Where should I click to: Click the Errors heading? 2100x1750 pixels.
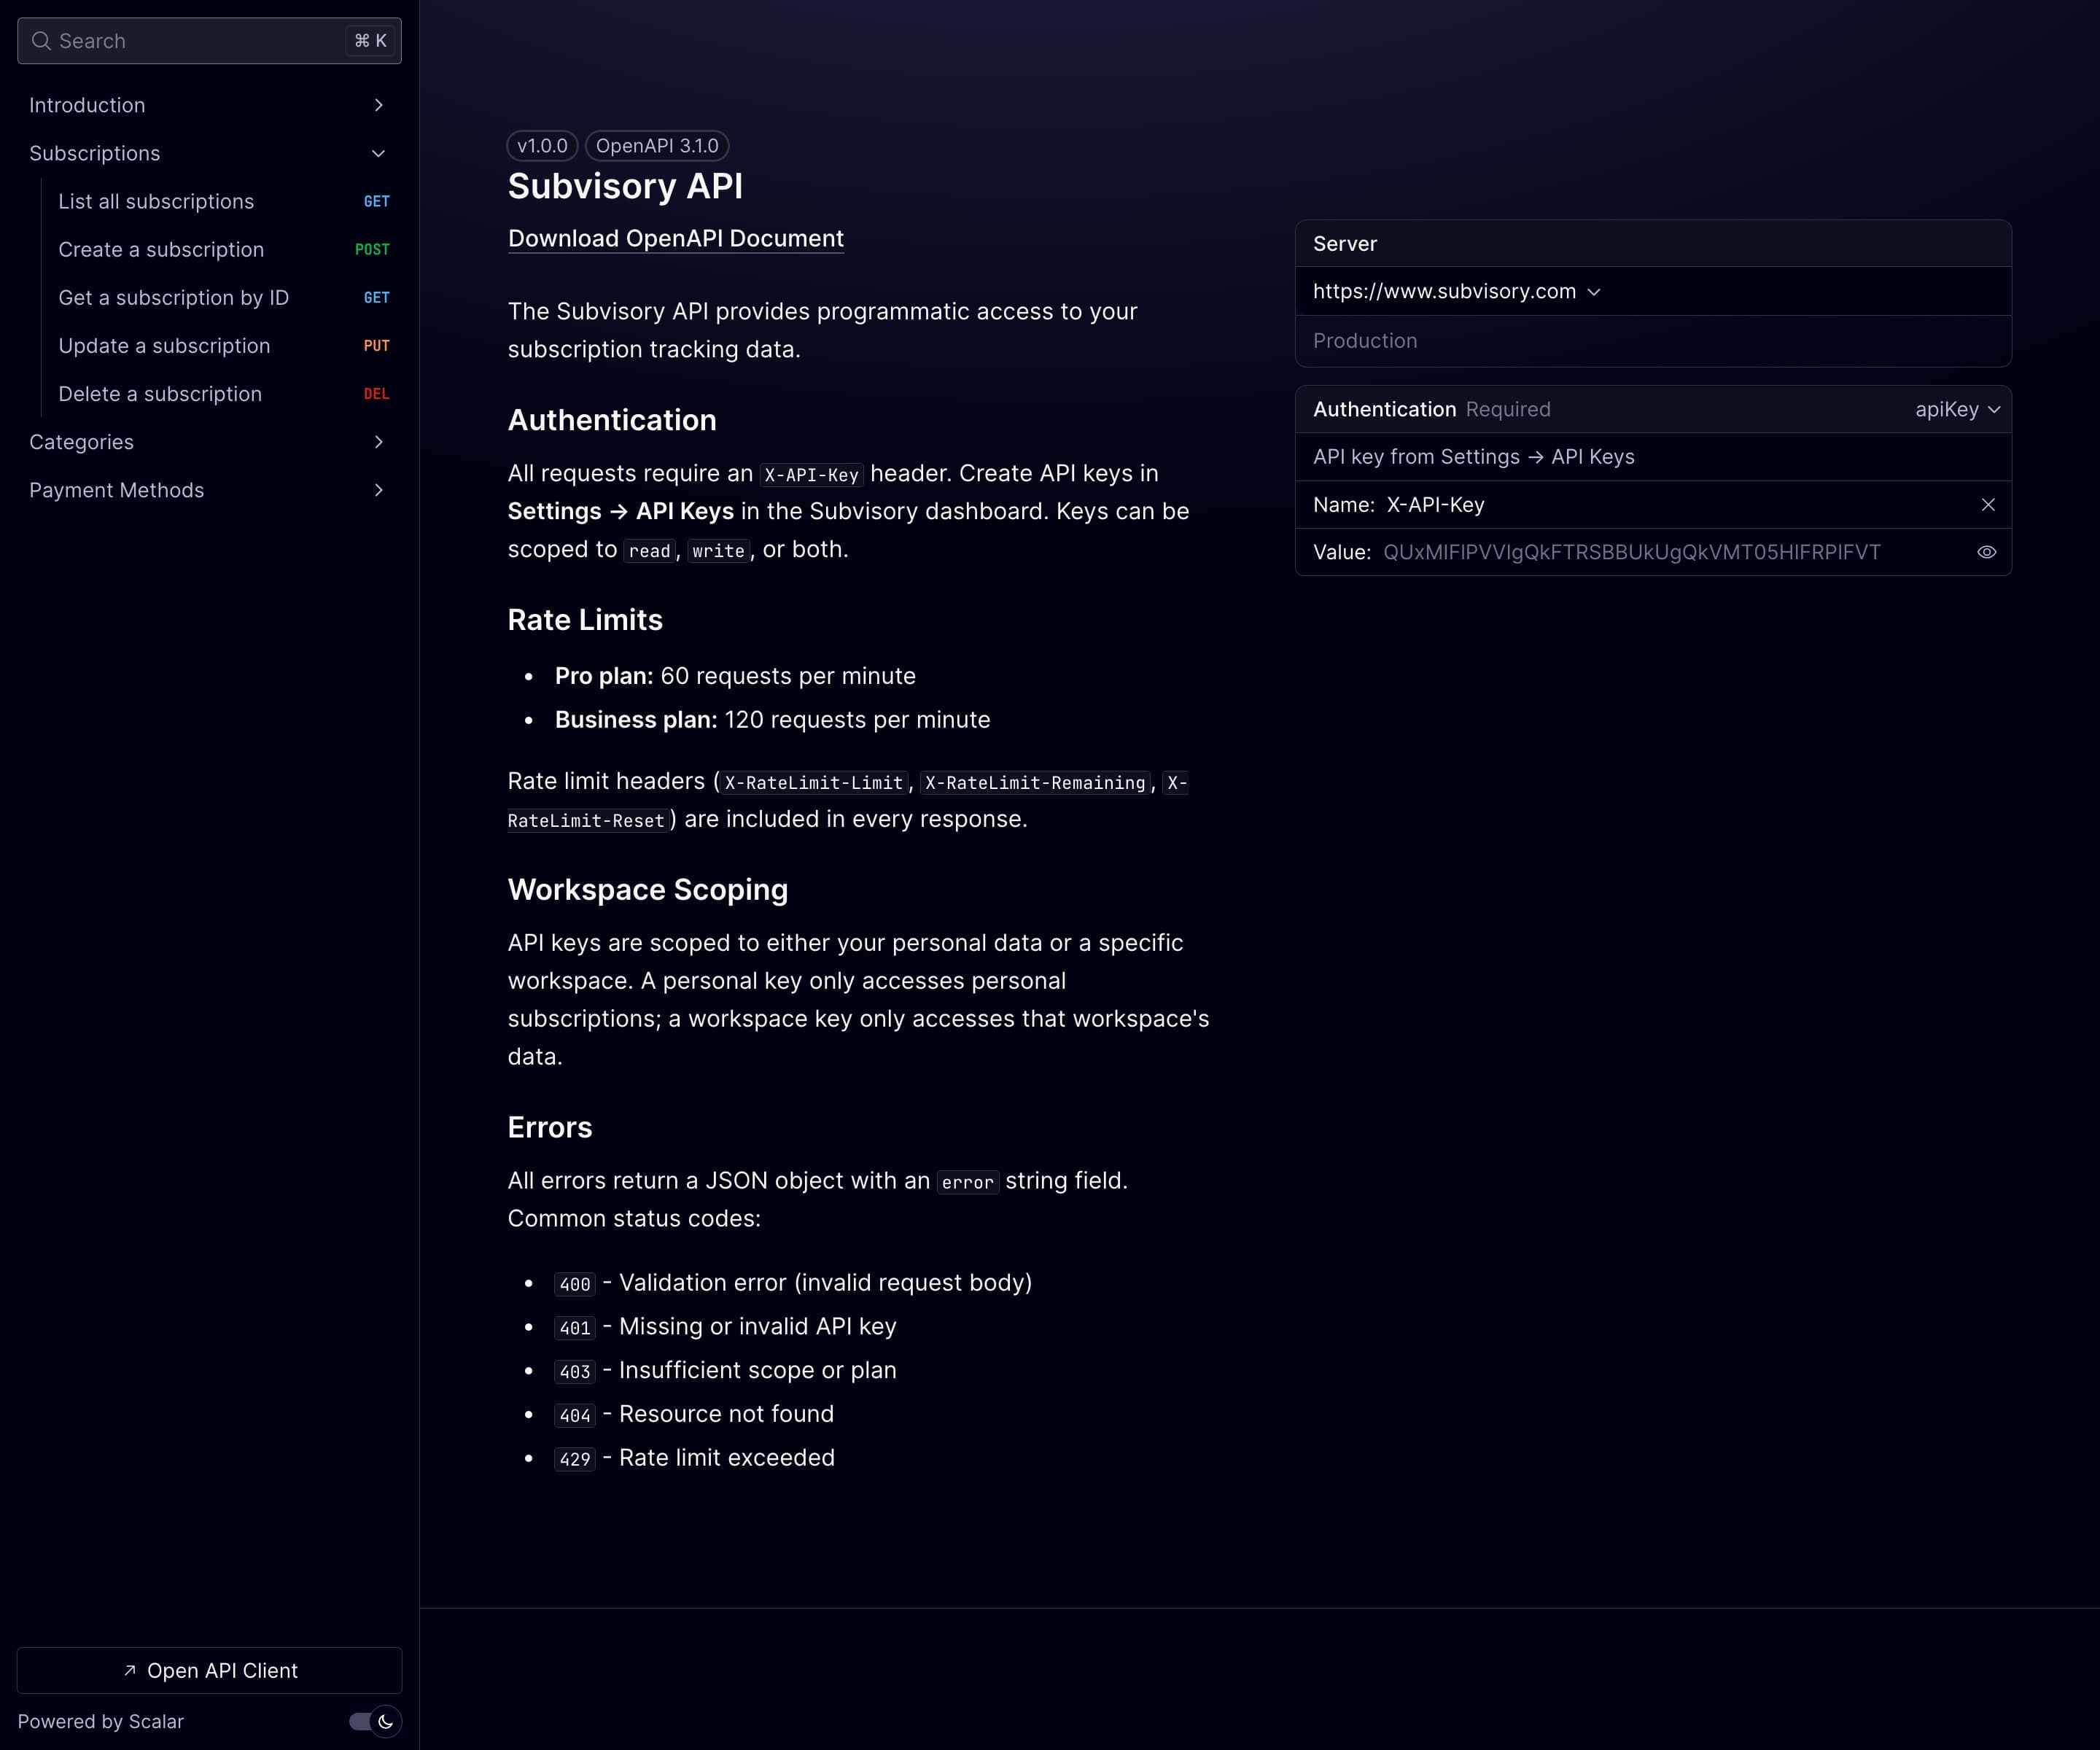[550, 1128]
